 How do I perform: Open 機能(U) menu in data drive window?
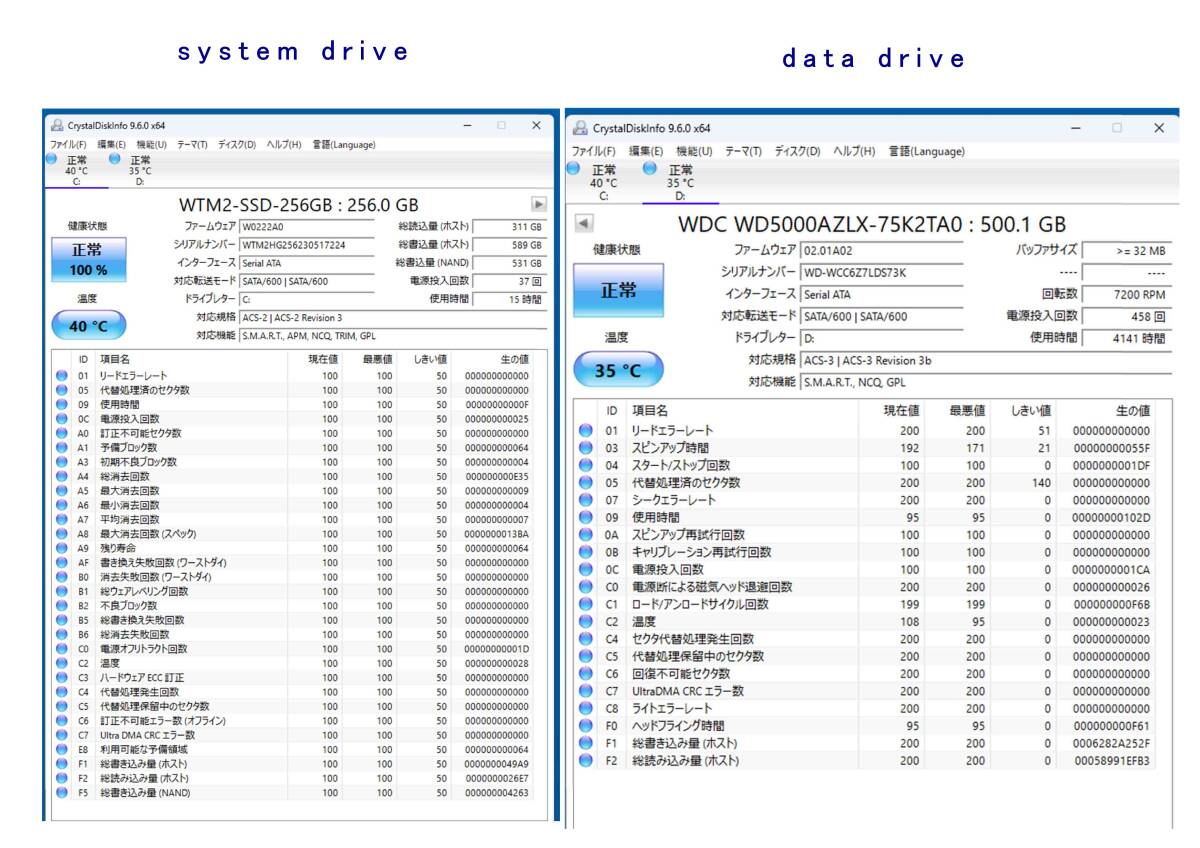[x=694, y=151]
